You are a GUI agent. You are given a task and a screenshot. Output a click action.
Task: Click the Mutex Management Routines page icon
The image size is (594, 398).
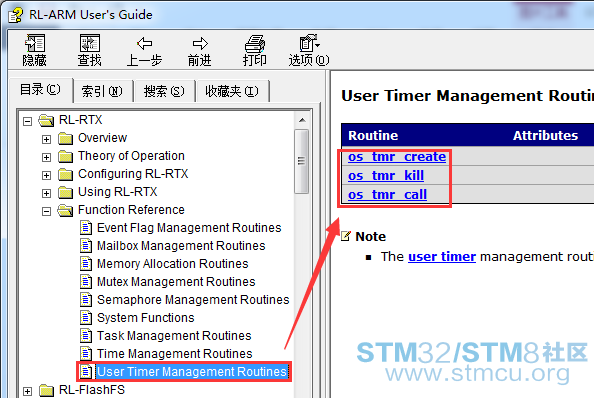click(x=86, y=282)
